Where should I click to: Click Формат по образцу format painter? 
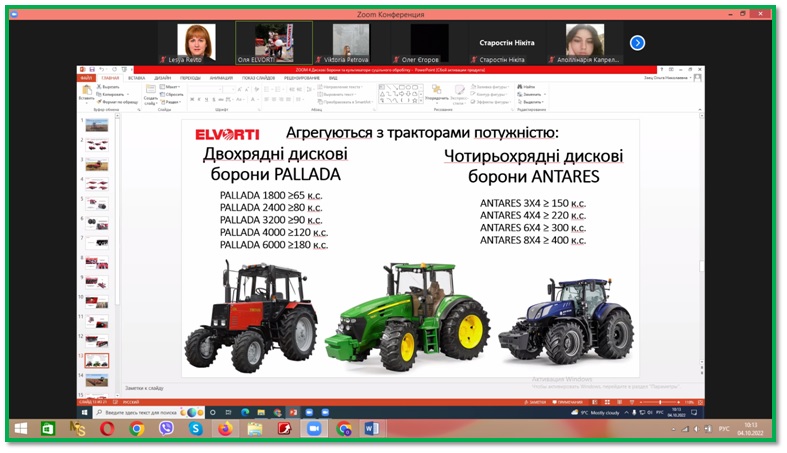tap(117, 102)
